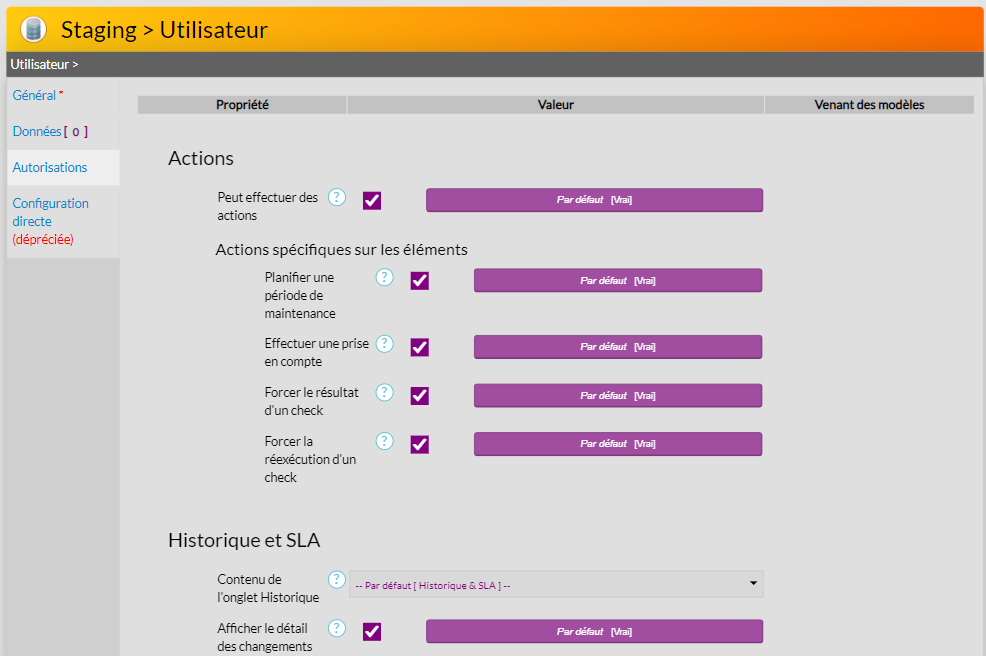Show help for 'Forcer le résultat d'un check'
Screen dimensions: 986x656
pyautogui.click(x=384, y=392)
